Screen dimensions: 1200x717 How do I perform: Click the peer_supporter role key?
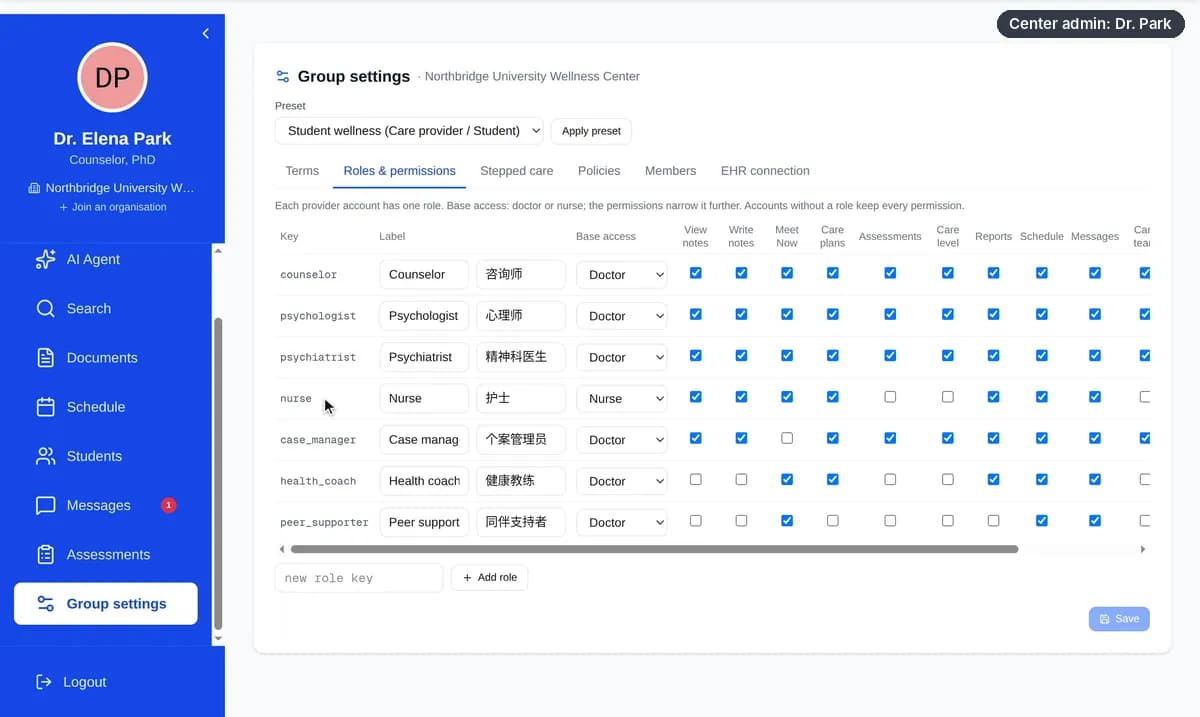324,522
